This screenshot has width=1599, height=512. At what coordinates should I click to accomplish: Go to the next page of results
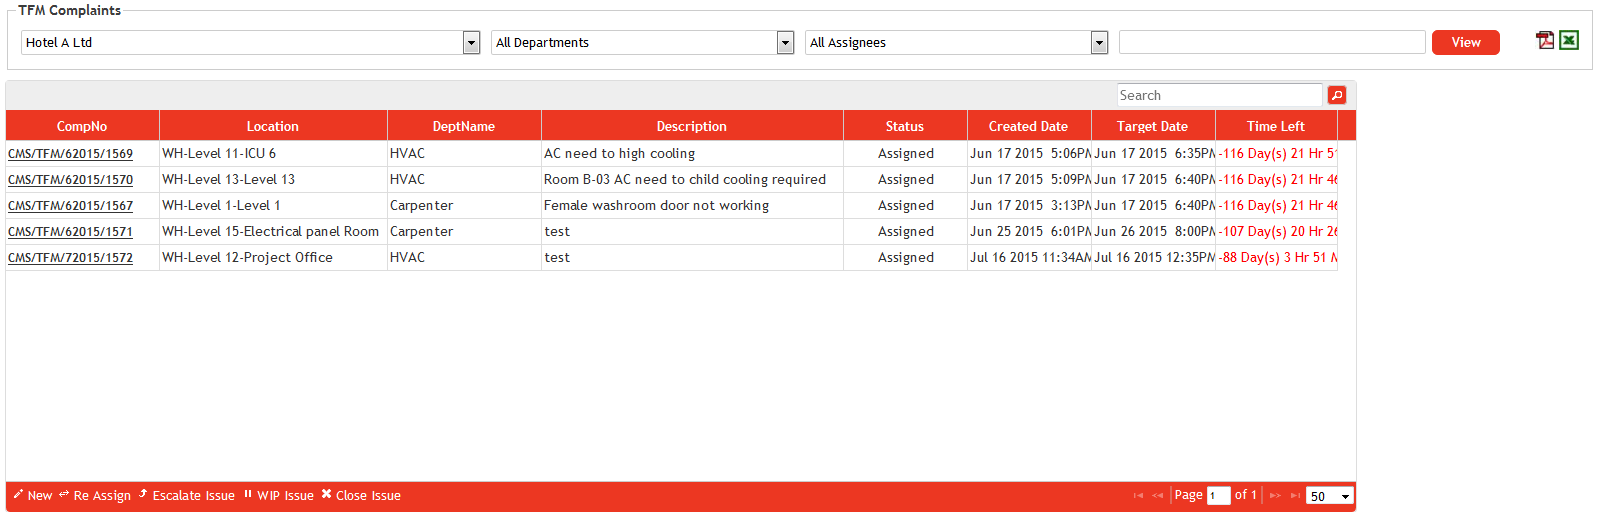click(x=1275, y=496)
